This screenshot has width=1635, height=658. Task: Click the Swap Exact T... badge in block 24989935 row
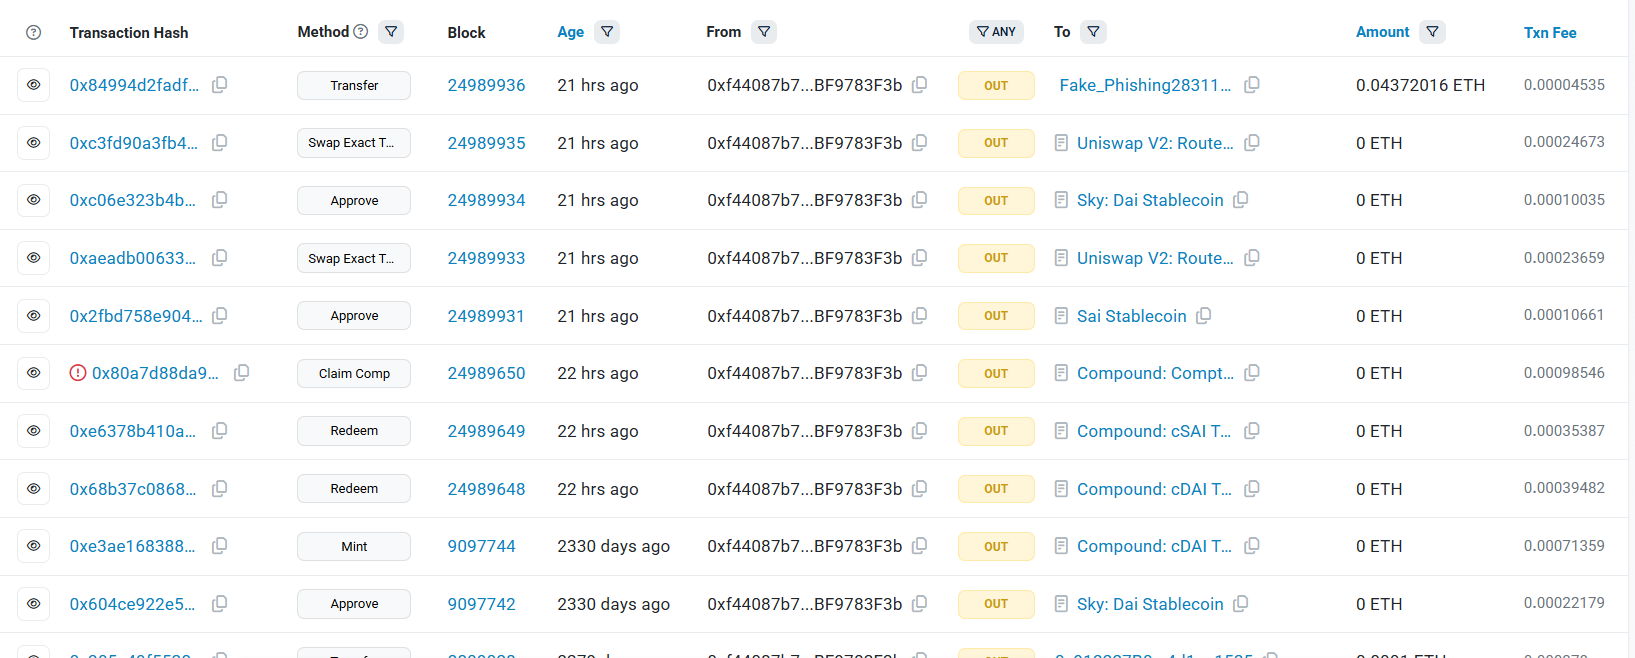[x=354, y=143]
